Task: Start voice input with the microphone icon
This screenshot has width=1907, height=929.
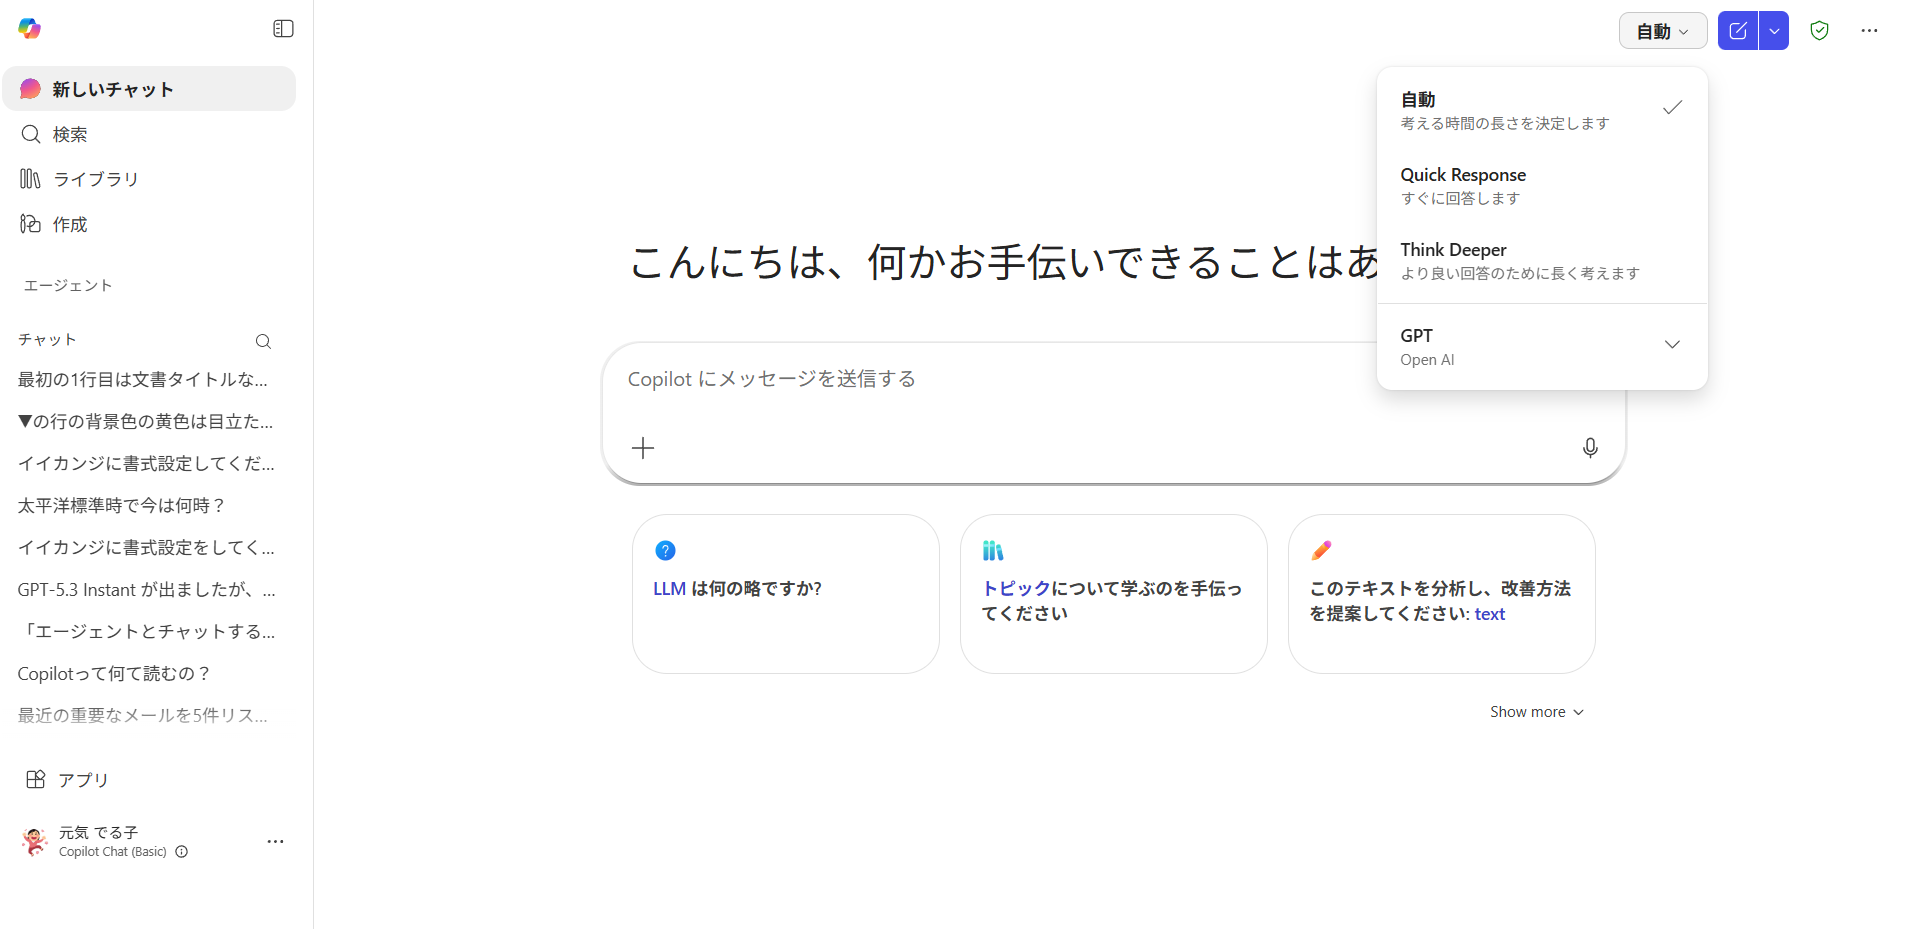Action: pyautogui.click(x=1589, y=448)
